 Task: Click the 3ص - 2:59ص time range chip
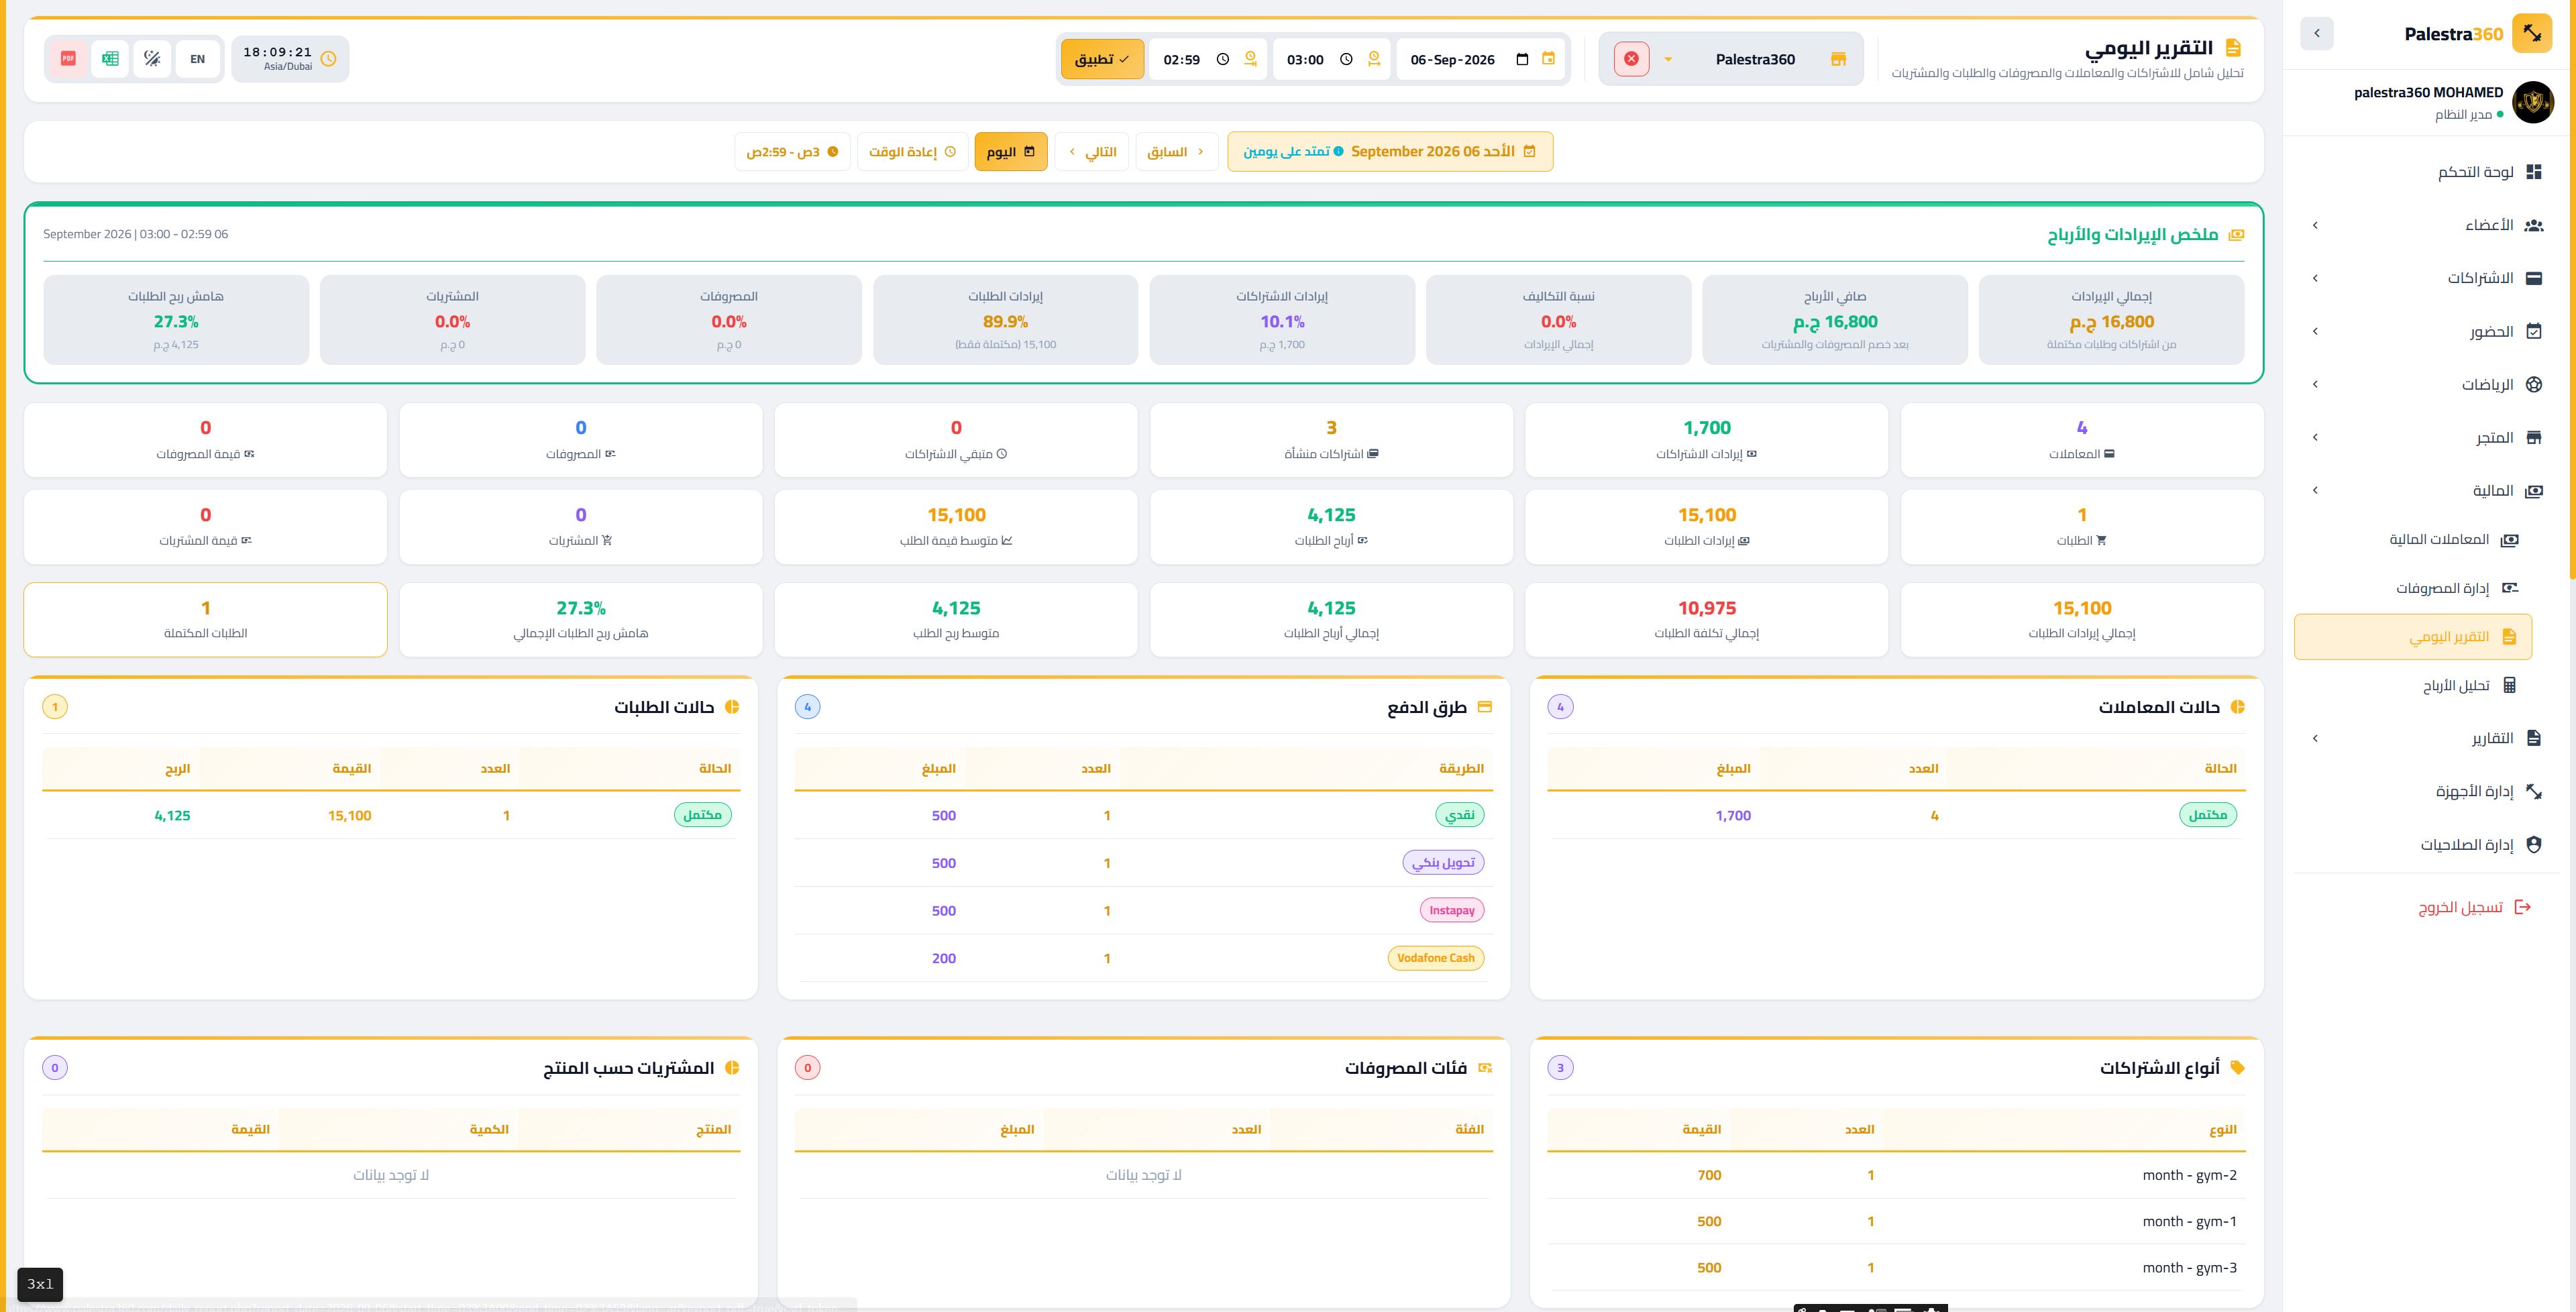(792, 152)
